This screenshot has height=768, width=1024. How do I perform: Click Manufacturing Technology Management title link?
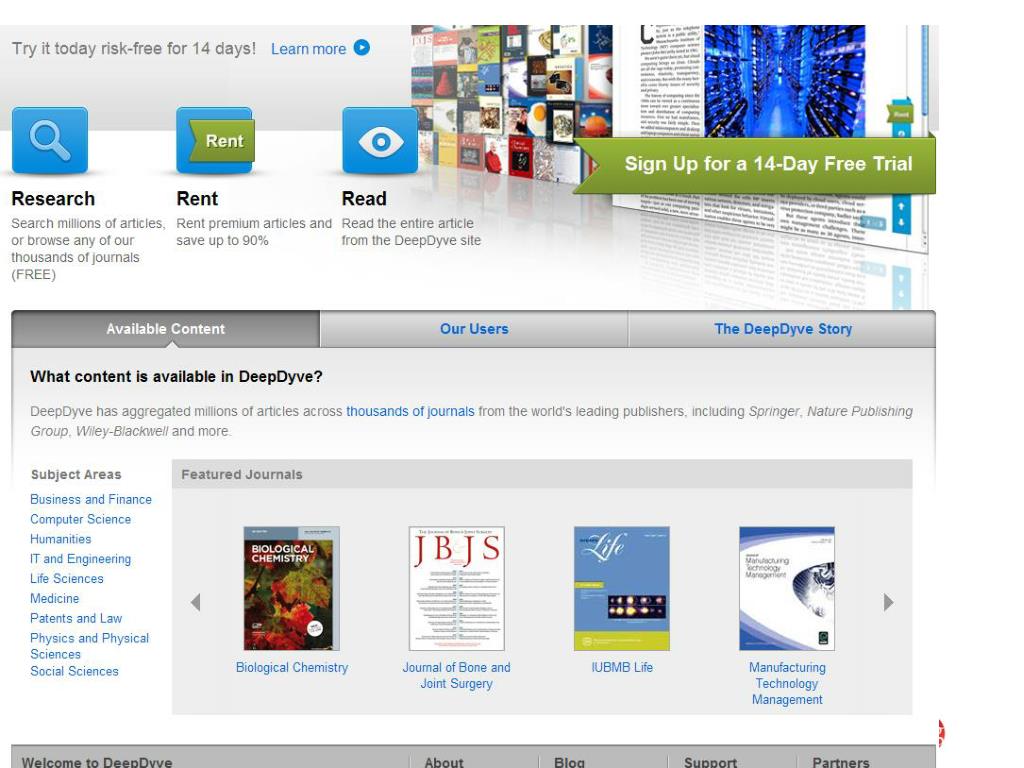787,683
